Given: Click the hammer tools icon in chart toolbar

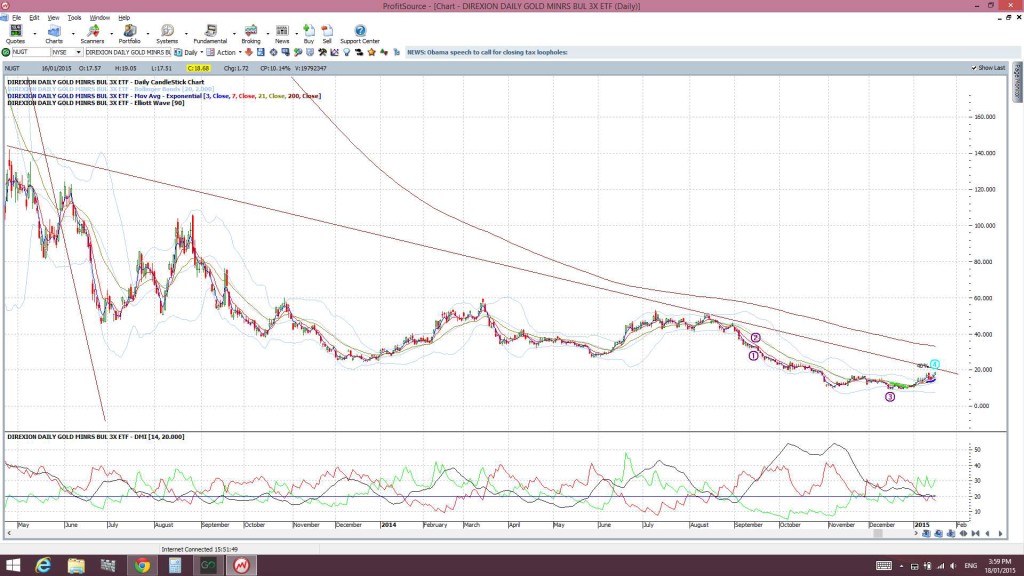Looking at the screenshot, I should tap(322, 52).
